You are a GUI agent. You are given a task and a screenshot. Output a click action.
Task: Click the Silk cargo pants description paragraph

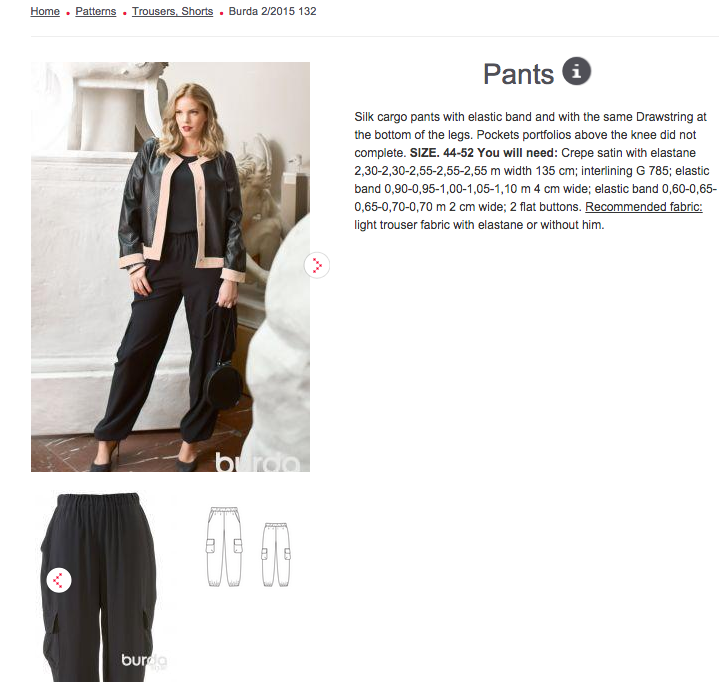pos(536,171)
